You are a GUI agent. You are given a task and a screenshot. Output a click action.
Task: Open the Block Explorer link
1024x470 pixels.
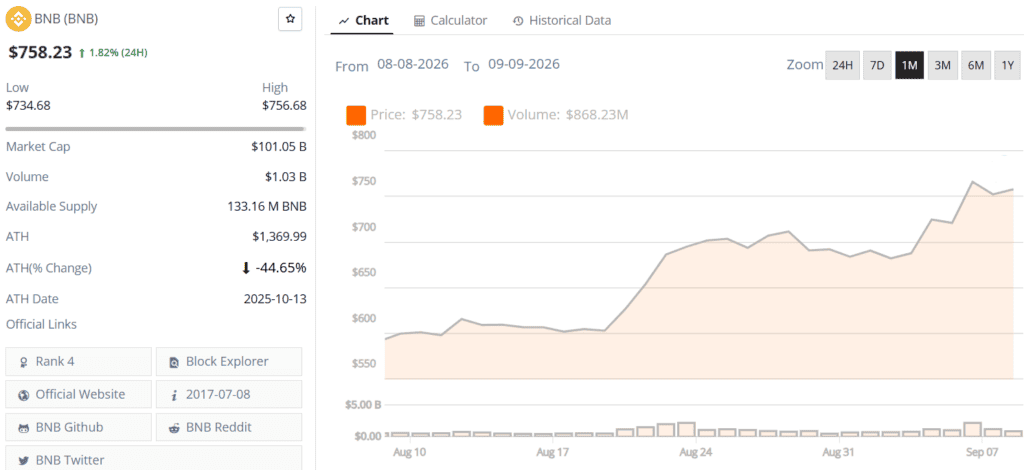[229, 361]
